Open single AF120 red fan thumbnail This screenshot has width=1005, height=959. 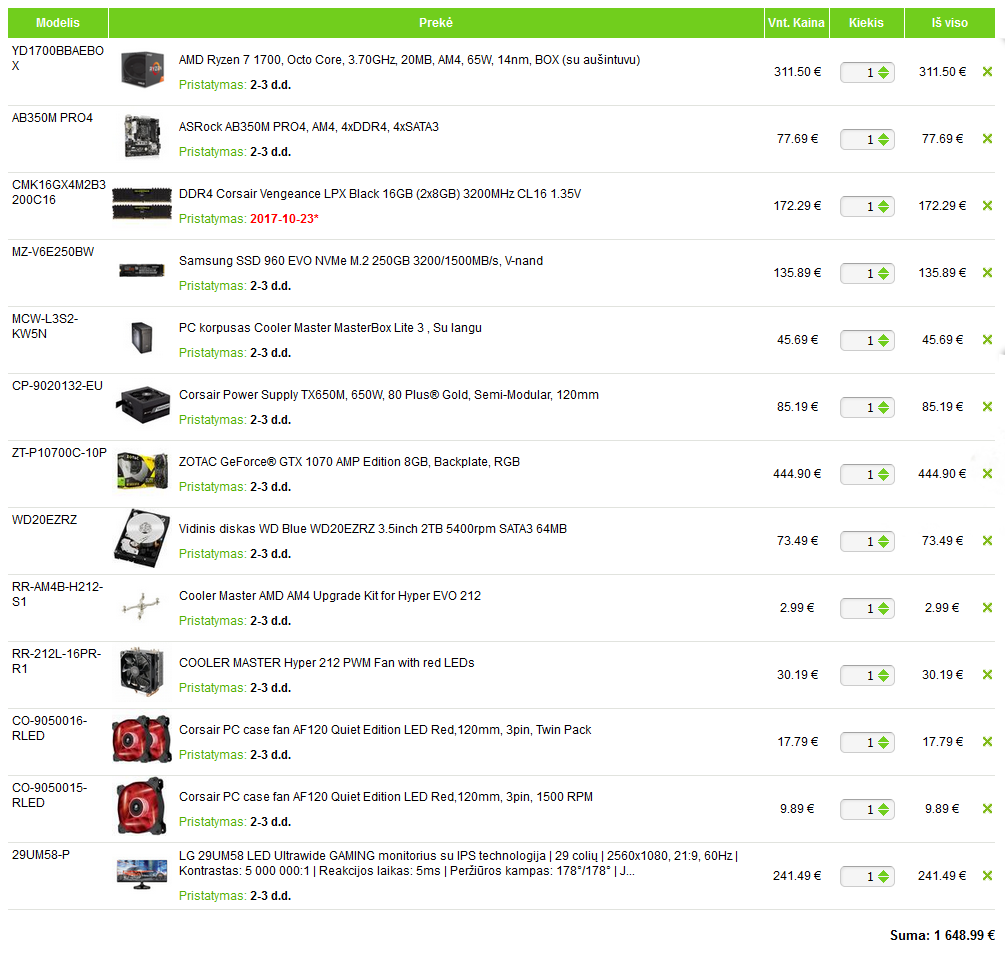coord(142,806)
